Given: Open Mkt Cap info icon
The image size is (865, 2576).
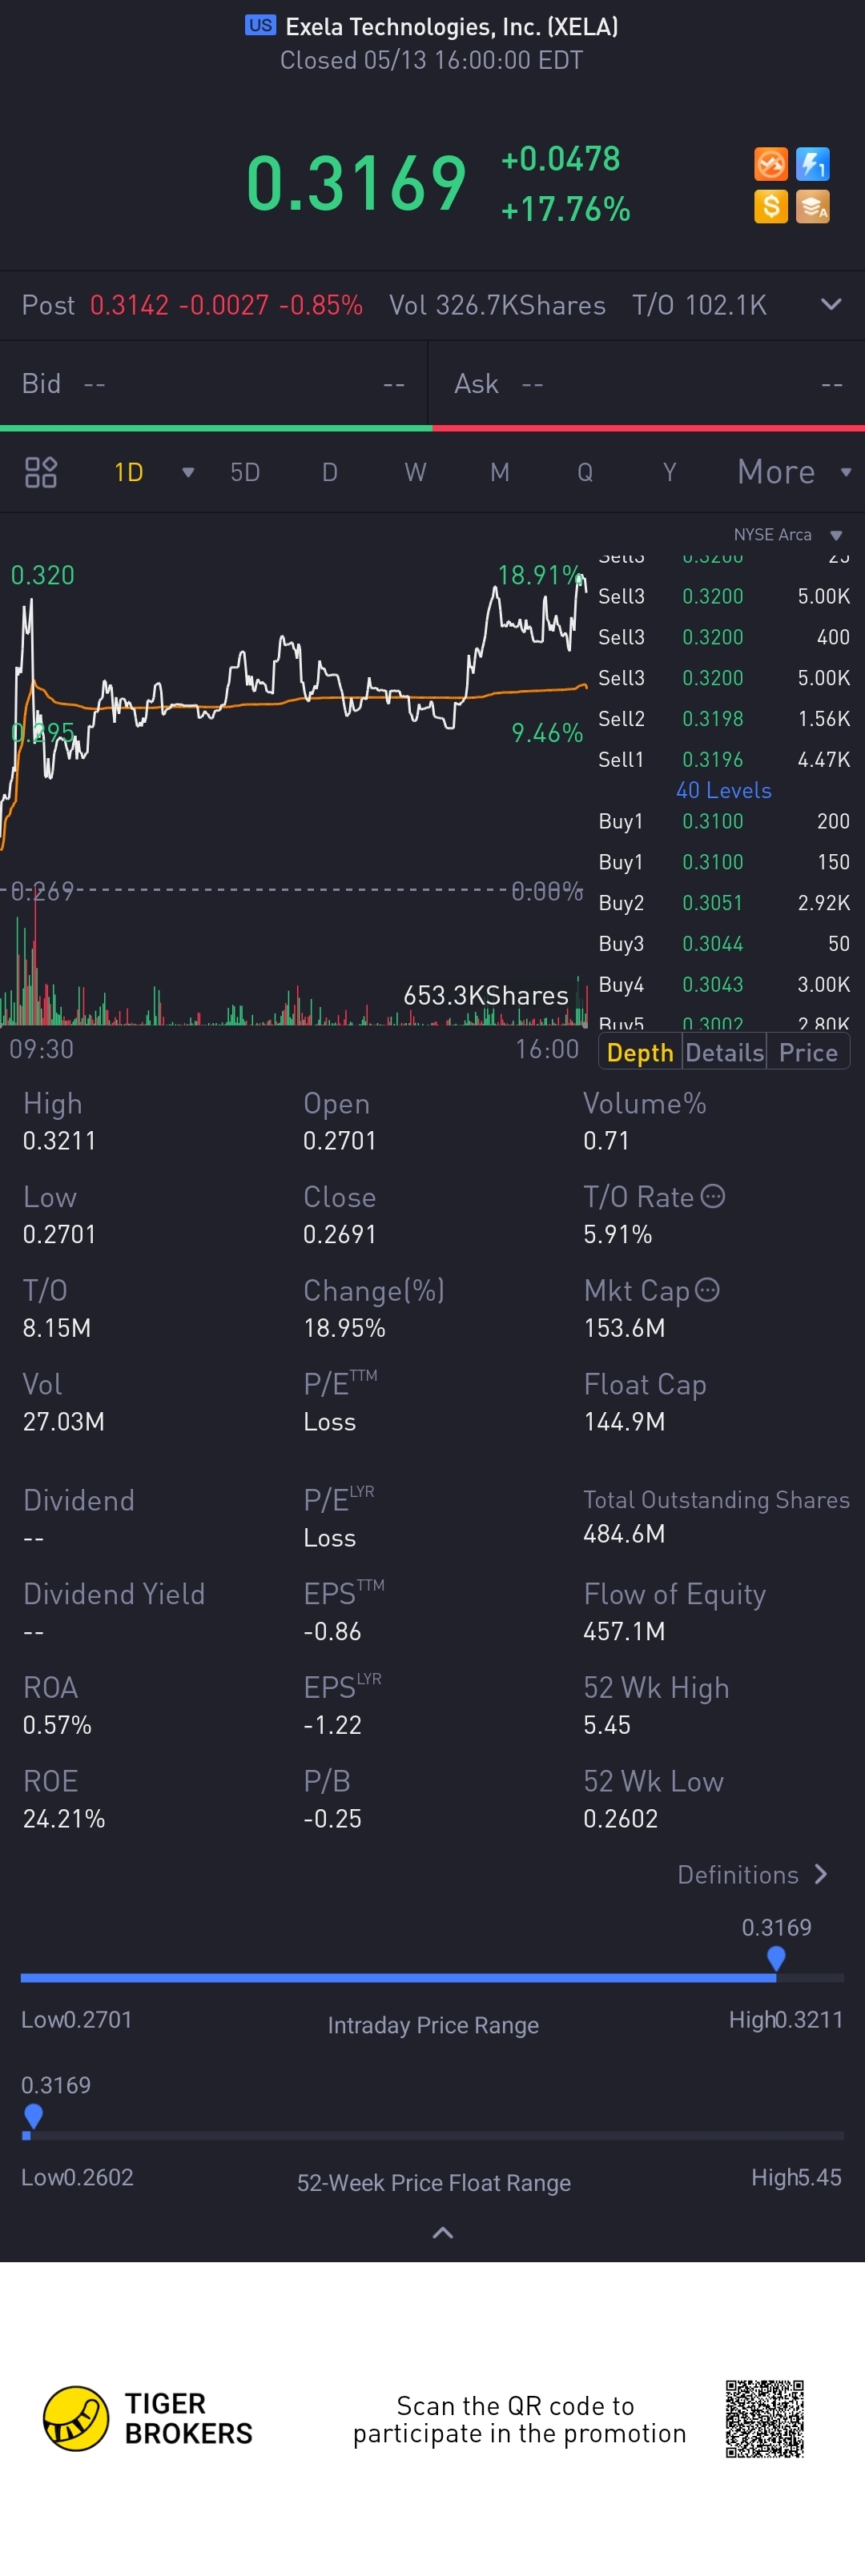Looking at the screenshot, I should 707,1290.
